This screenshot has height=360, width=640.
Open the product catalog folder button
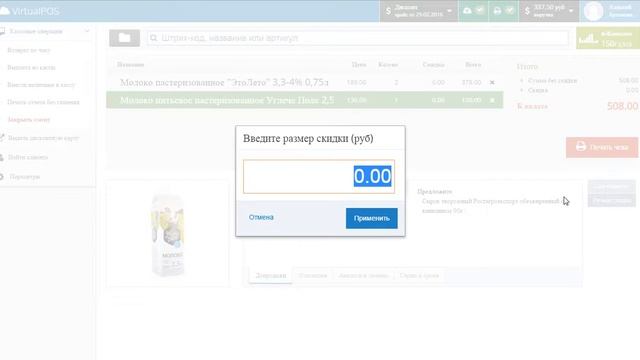coord(124,38)
